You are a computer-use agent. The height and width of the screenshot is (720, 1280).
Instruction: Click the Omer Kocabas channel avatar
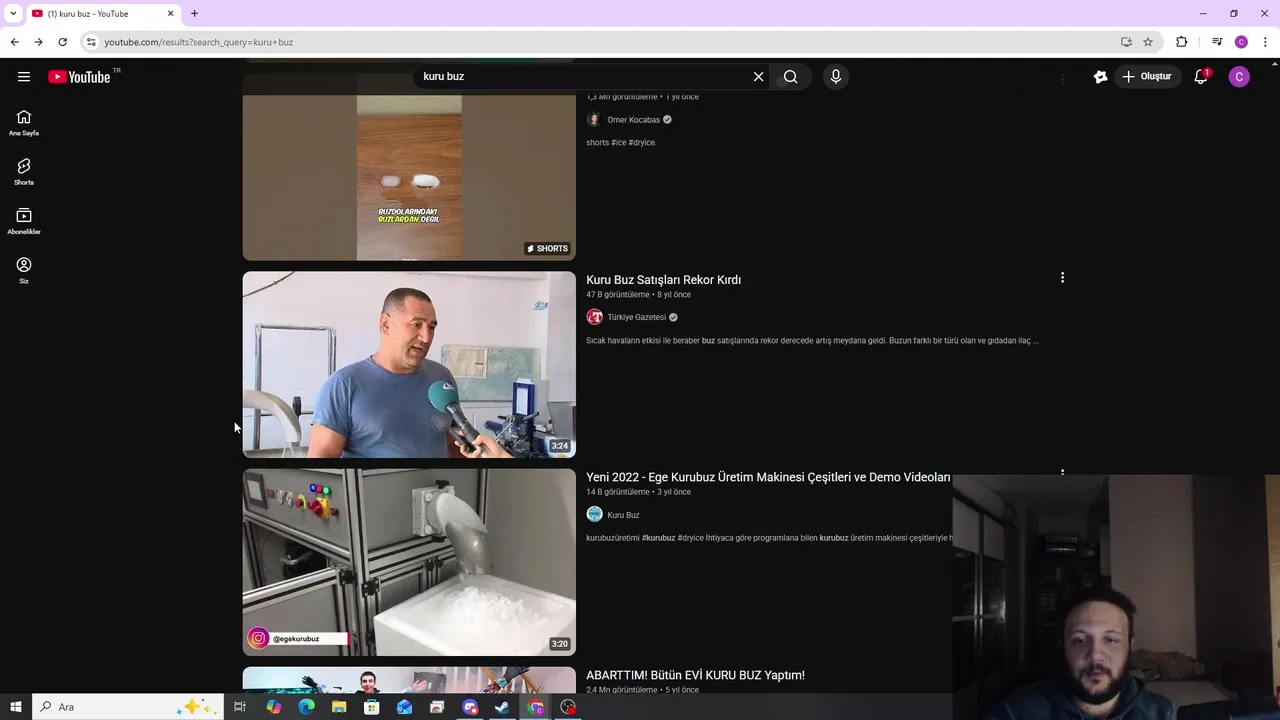[x=594, y=119]
